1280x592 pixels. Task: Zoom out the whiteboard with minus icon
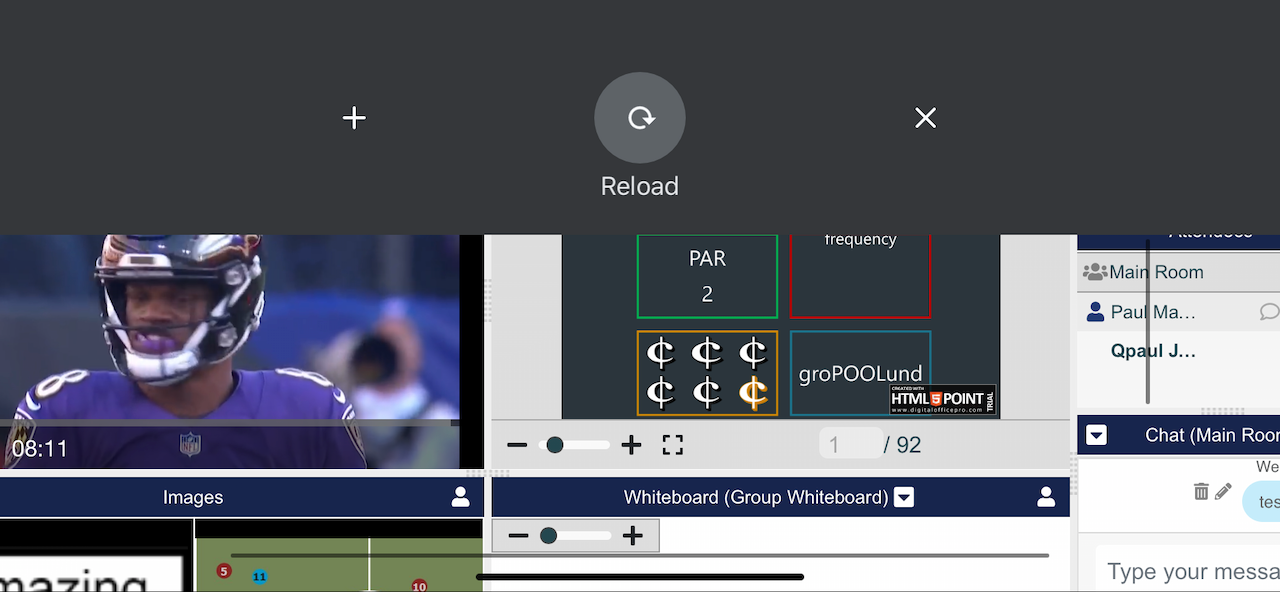click(x=517, y=536)
